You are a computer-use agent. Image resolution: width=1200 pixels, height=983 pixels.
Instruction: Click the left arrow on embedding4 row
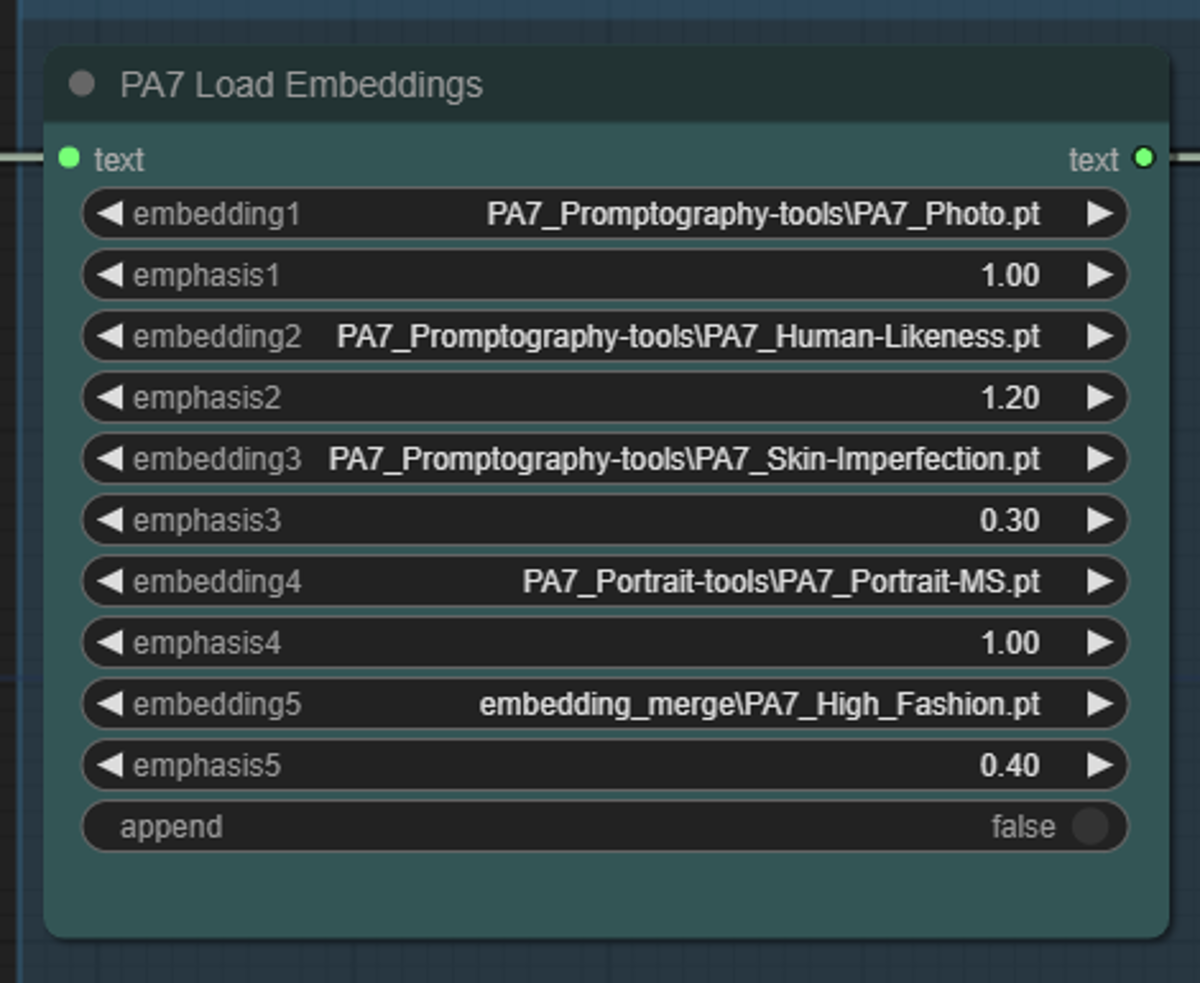[x=110, y=581]
